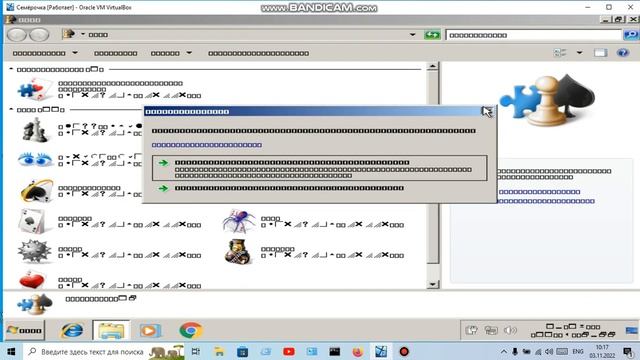640x360 pixels.
Task: Open the Windows 7 Start button in VM
Action: click(x=25, y=330)
